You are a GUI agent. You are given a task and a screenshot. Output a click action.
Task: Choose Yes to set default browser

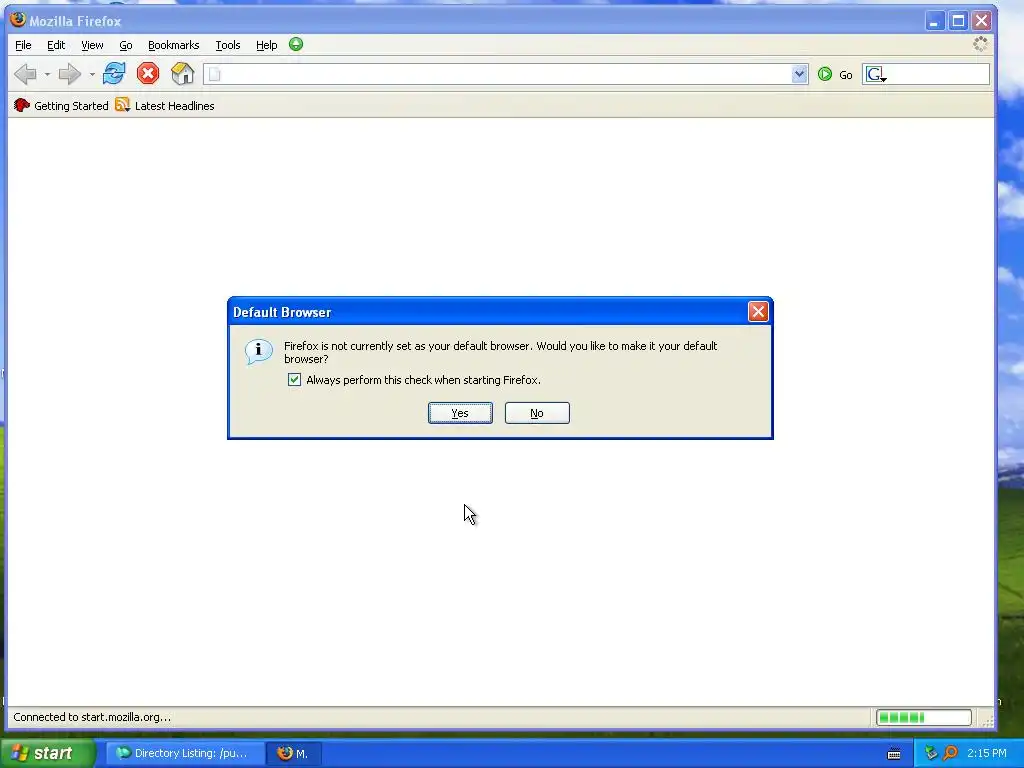coord(460,413)
